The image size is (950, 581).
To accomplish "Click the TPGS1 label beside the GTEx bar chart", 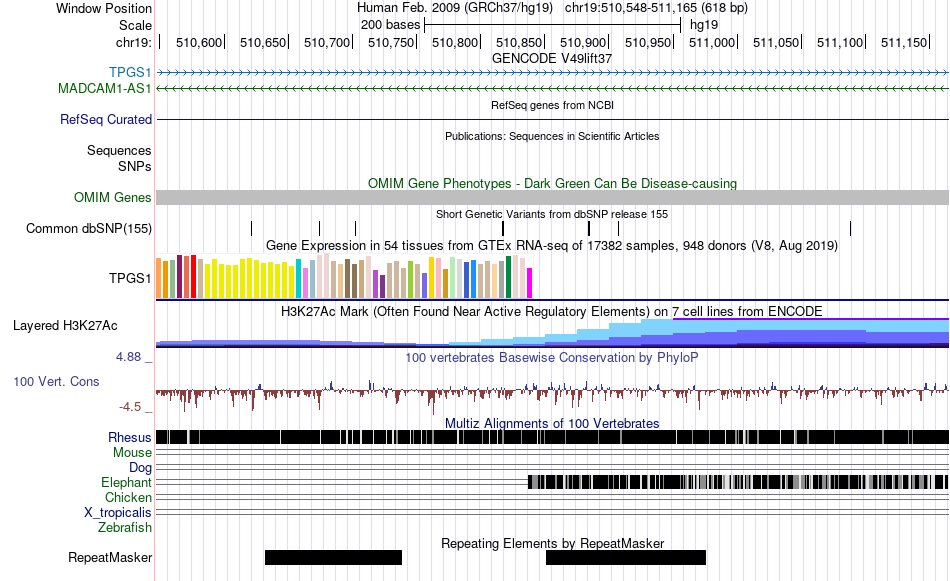I will pyautogui.click(x=130, y=278).
